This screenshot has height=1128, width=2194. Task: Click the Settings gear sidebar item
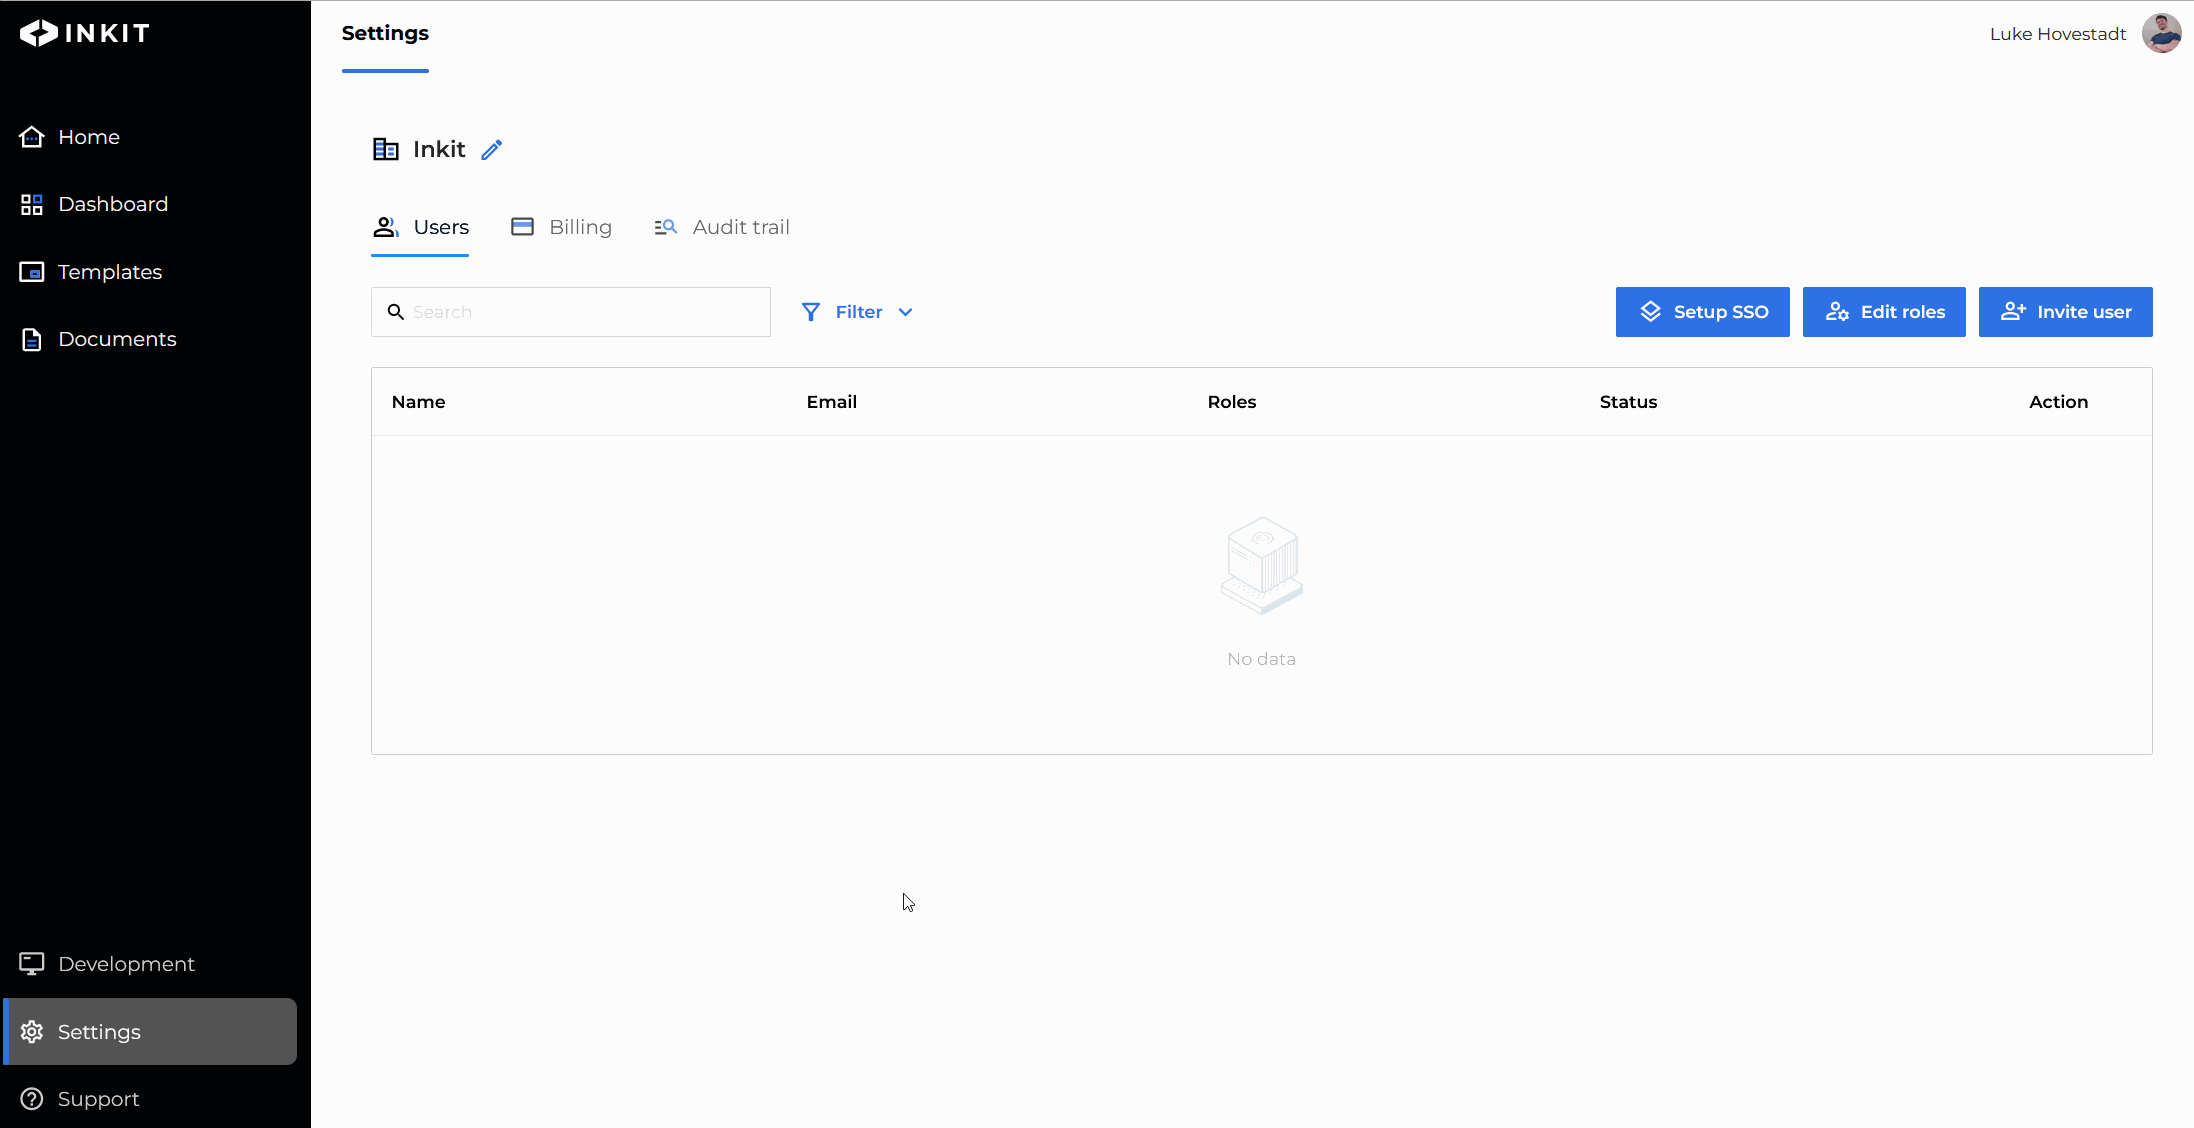(x=98, y=1032)
